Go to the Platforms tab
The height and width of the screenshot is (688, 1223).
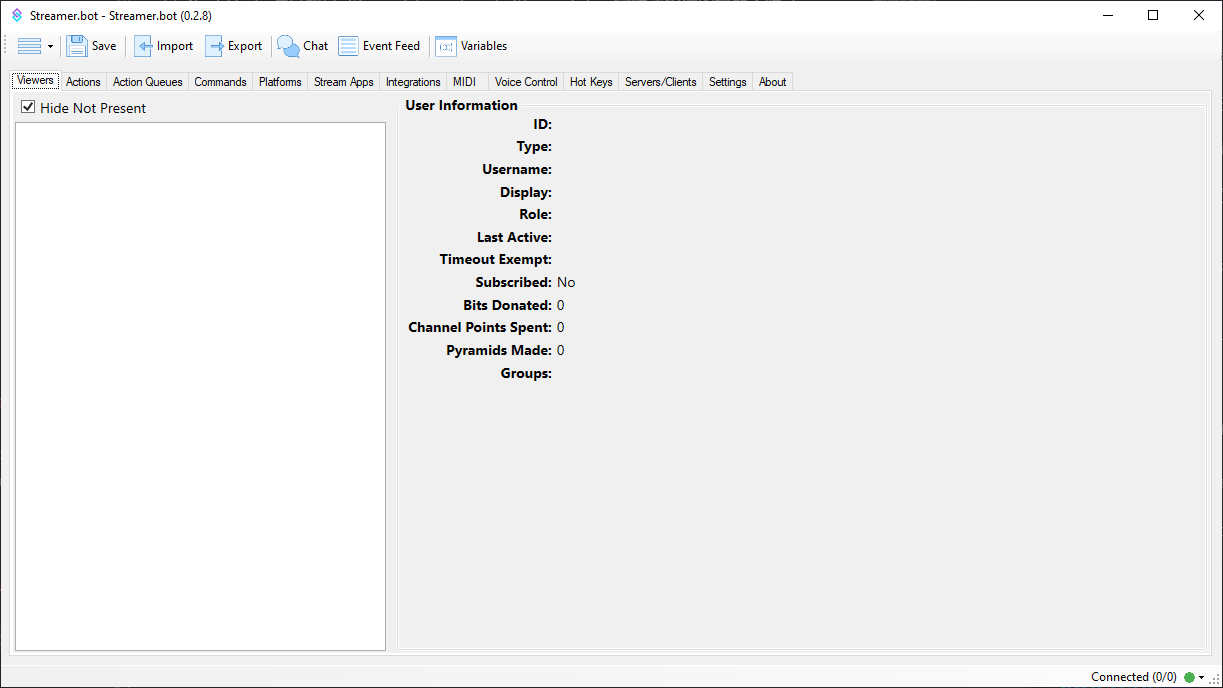click(x=280, y=82)
